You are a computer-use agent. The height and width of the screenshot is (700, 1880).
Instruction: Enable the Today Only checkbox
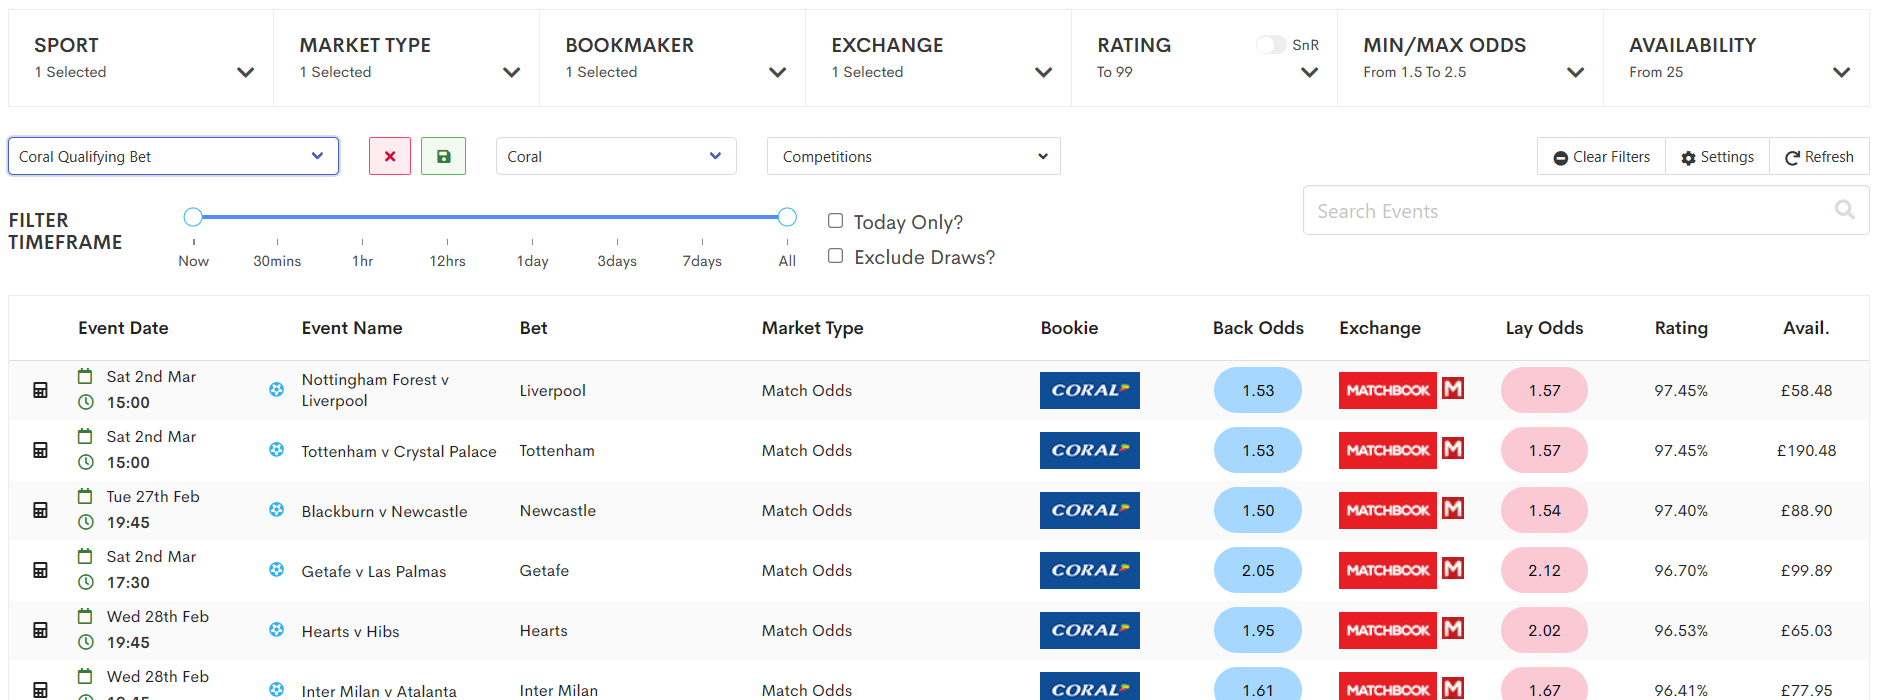pos(836,221)
